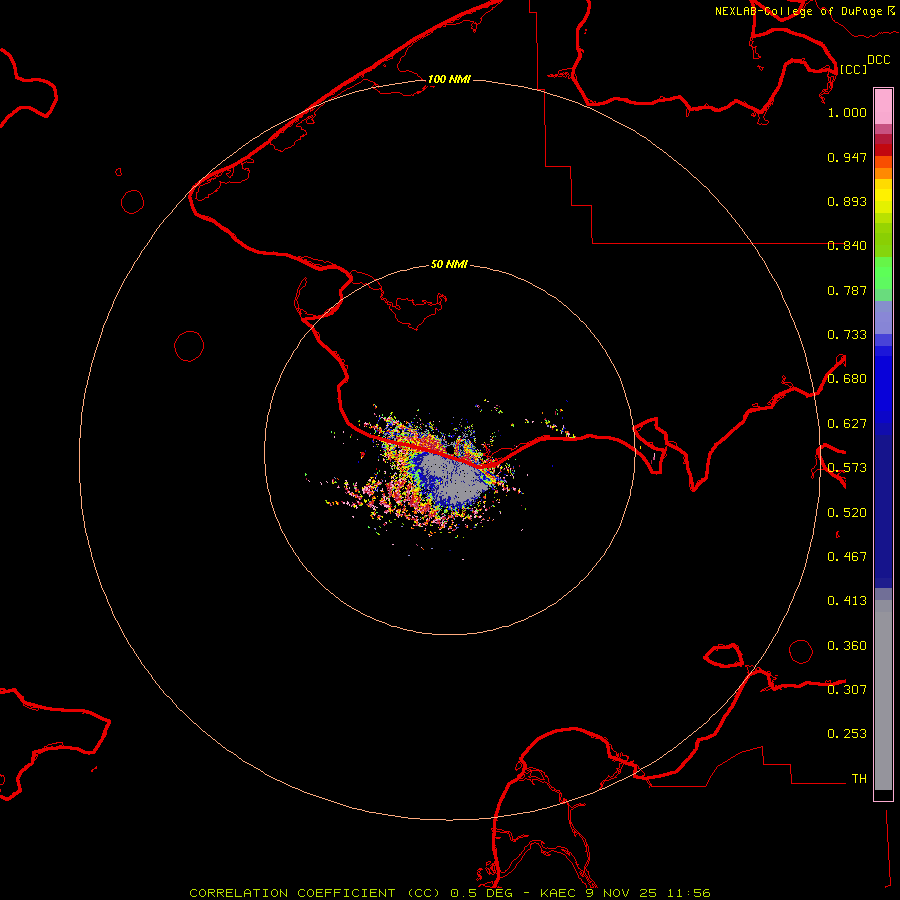Click the 0.627 scale value
The image size is (900, 900).
(847, 424)
